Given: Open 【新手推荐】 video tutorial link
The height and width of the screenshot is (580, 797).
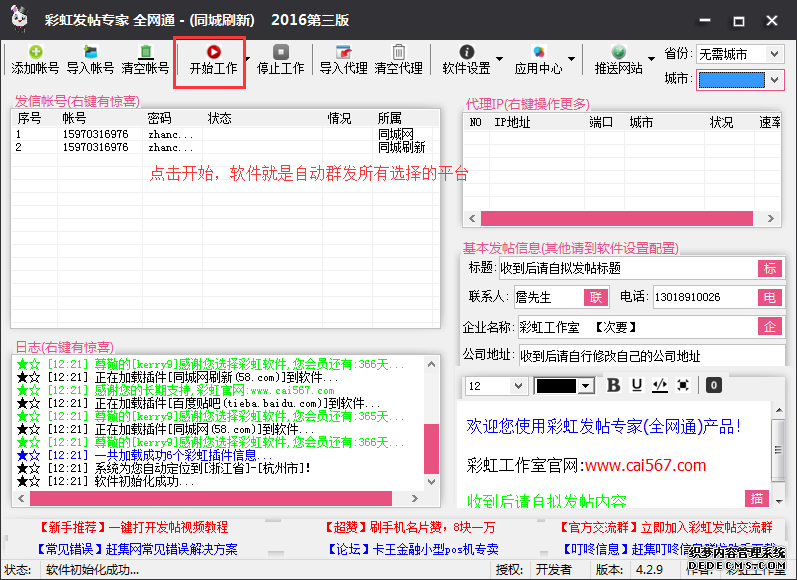Looking at the screenshot, I should tap(134, 527).
